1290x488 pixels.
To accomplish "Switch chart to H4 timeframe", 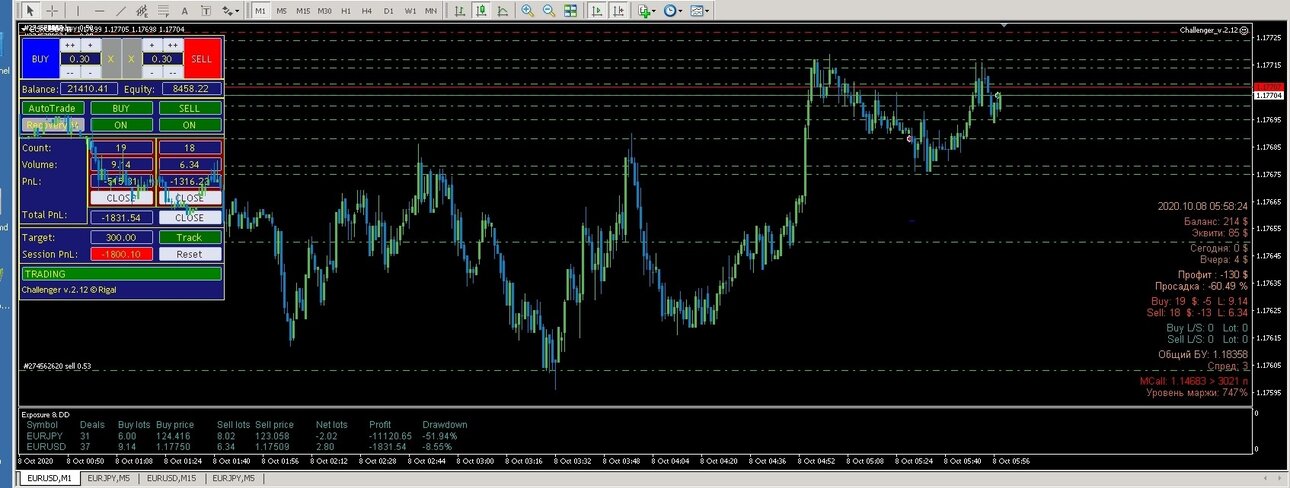I will coord(366,10).
